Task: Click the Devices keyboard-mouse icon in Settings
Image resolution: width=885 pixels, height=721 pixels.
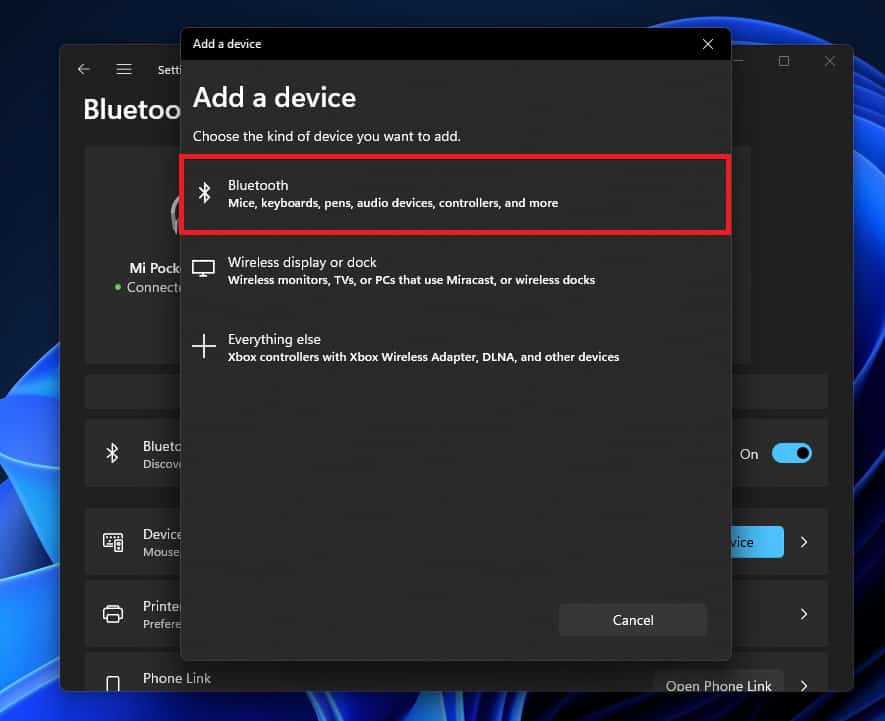Action: 113,542
